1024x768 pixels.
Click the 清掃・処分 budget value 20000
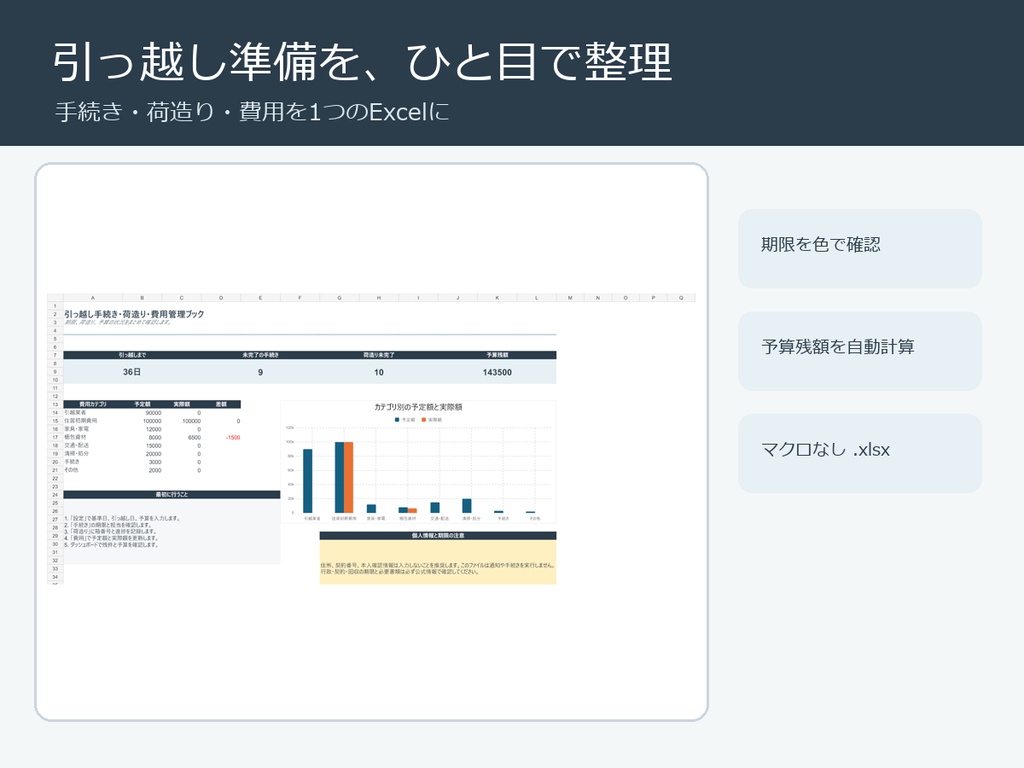[153, 454]
